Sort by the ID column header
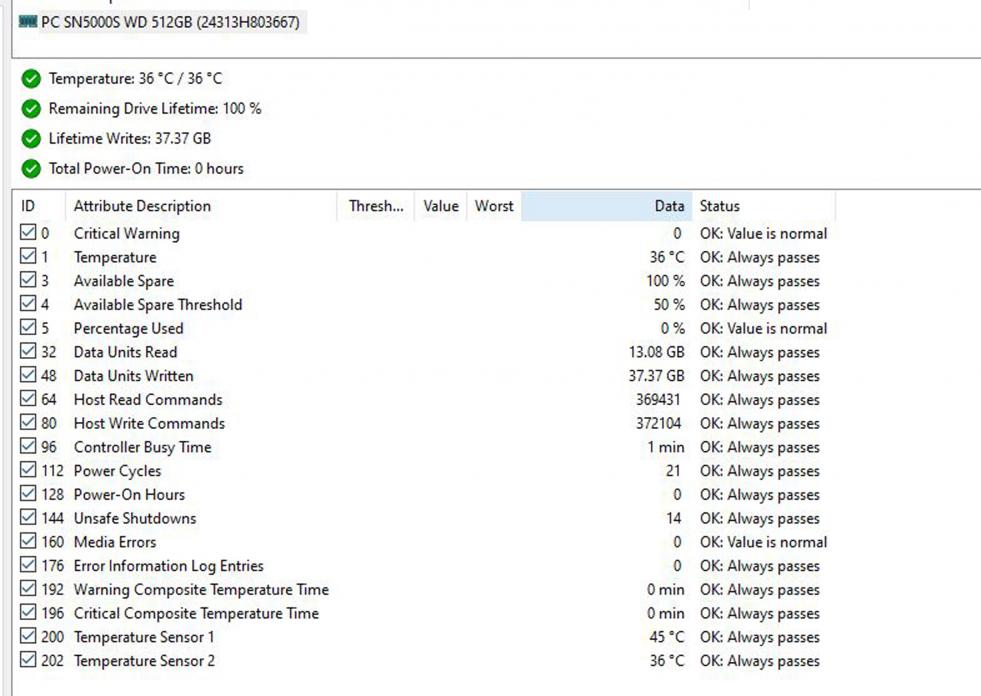Image resolution: width=981 pixels, height=696 pixels. 28,206
